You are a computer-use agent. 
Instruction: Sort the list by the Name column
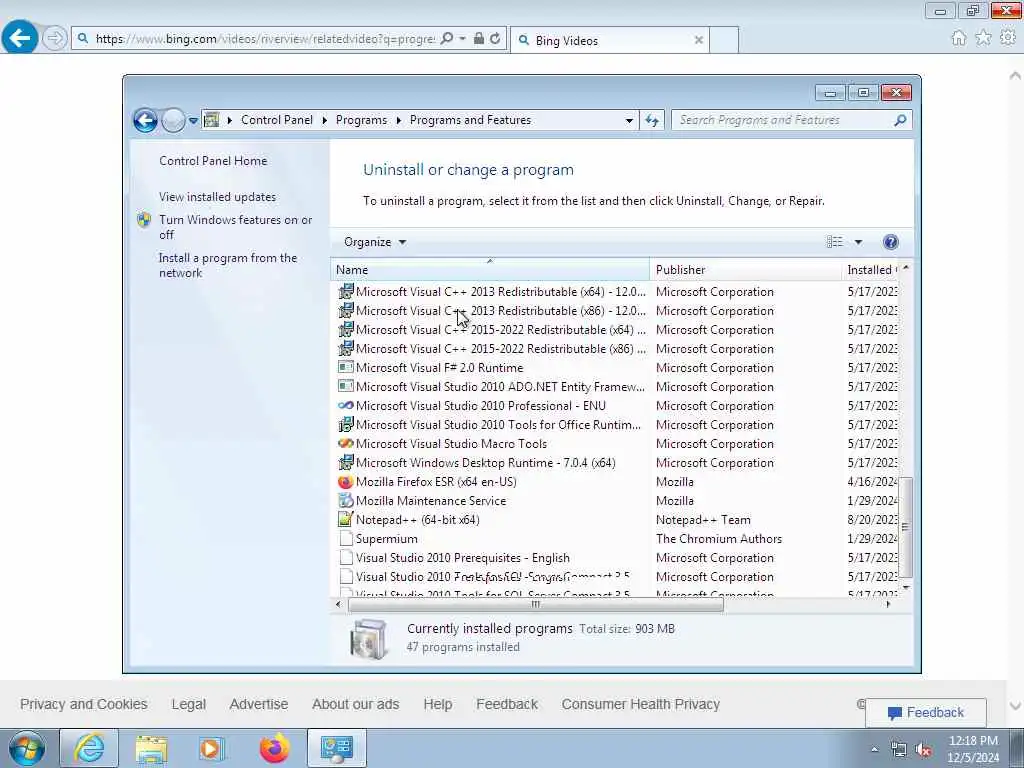[x=490, y=270]
